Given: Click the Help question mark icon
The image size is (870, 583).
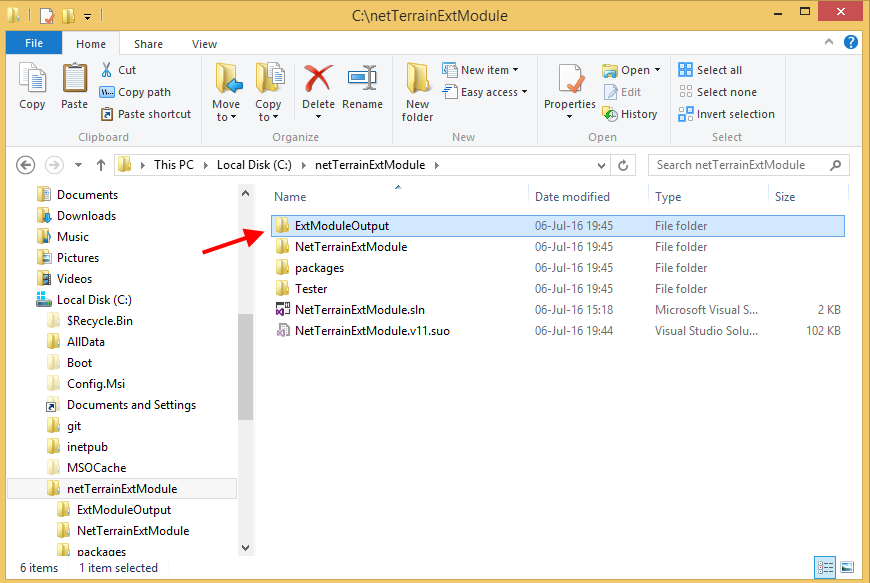Looking at the screenshot, I should tap(851, 43).
